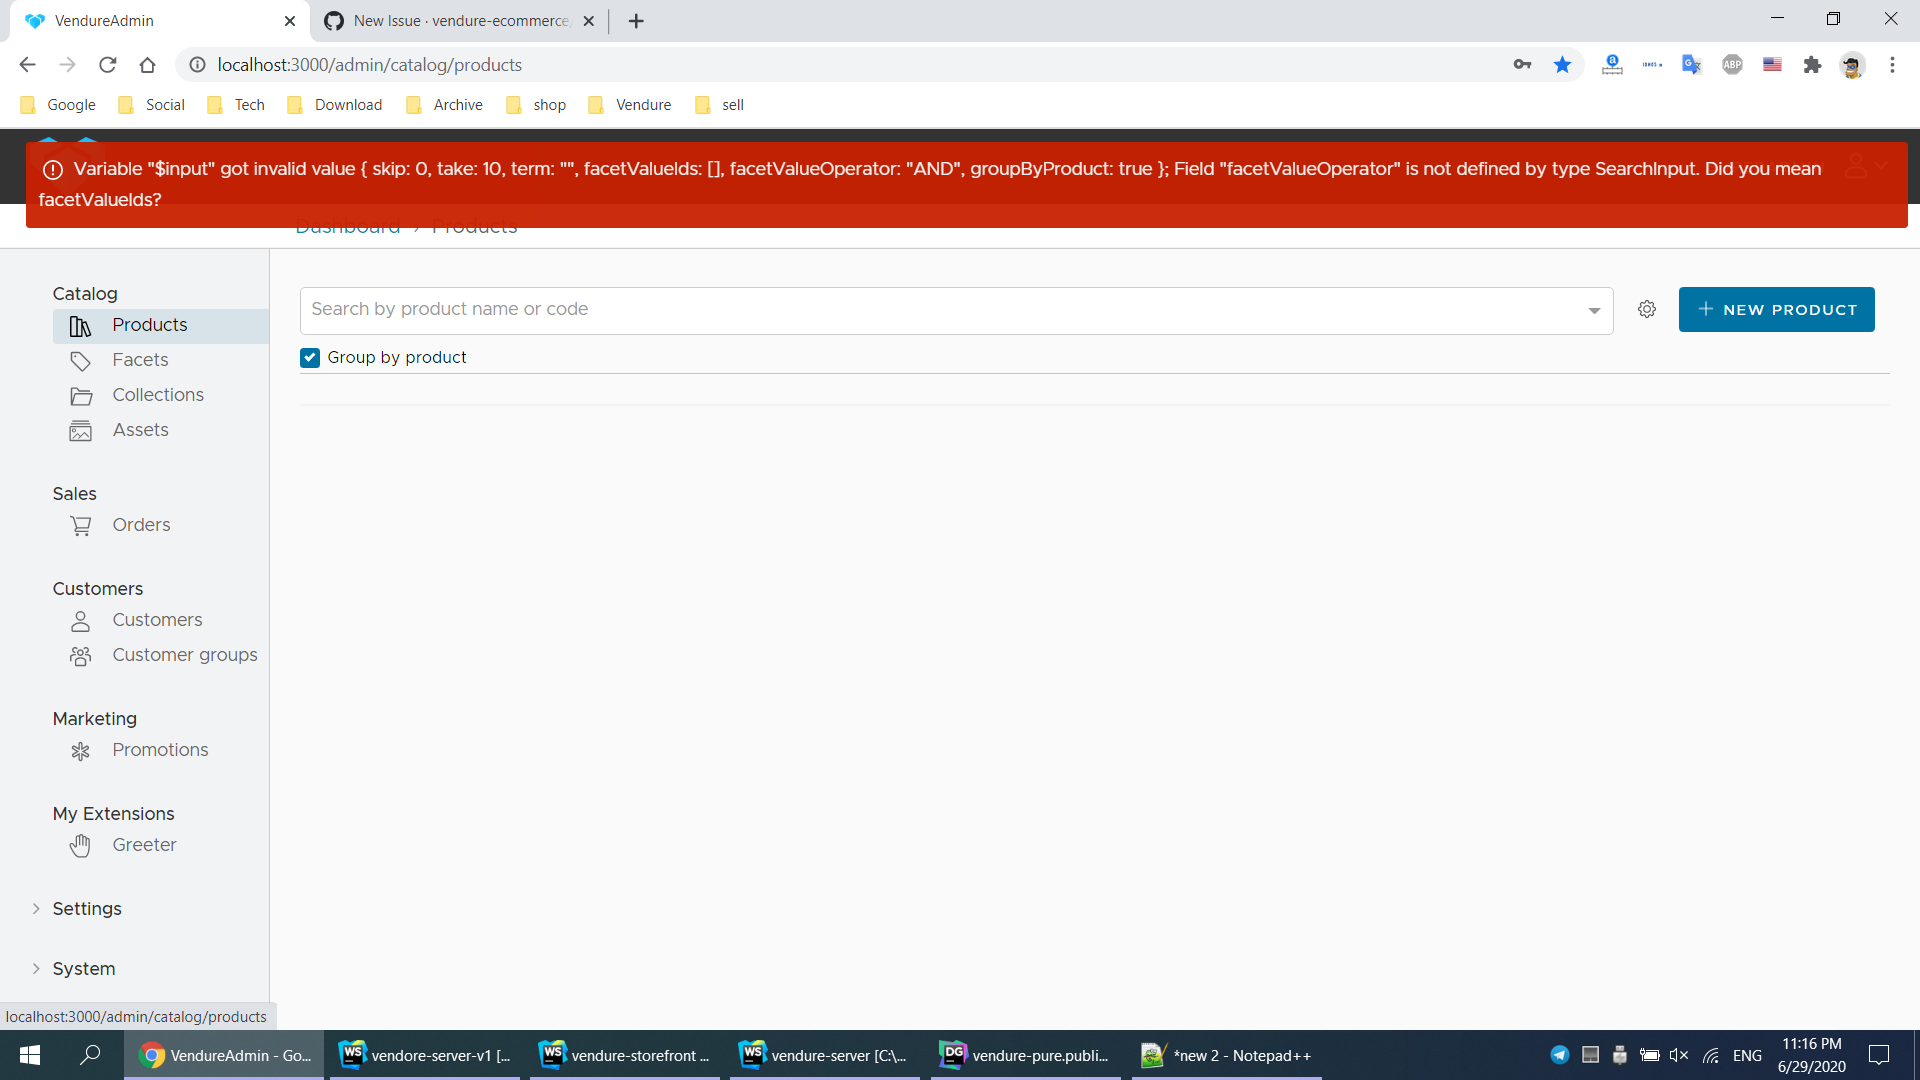Open Social bookmarks folder
Screen dimensions: 1920x1080
pyautogui.click(x=152, y=105)
